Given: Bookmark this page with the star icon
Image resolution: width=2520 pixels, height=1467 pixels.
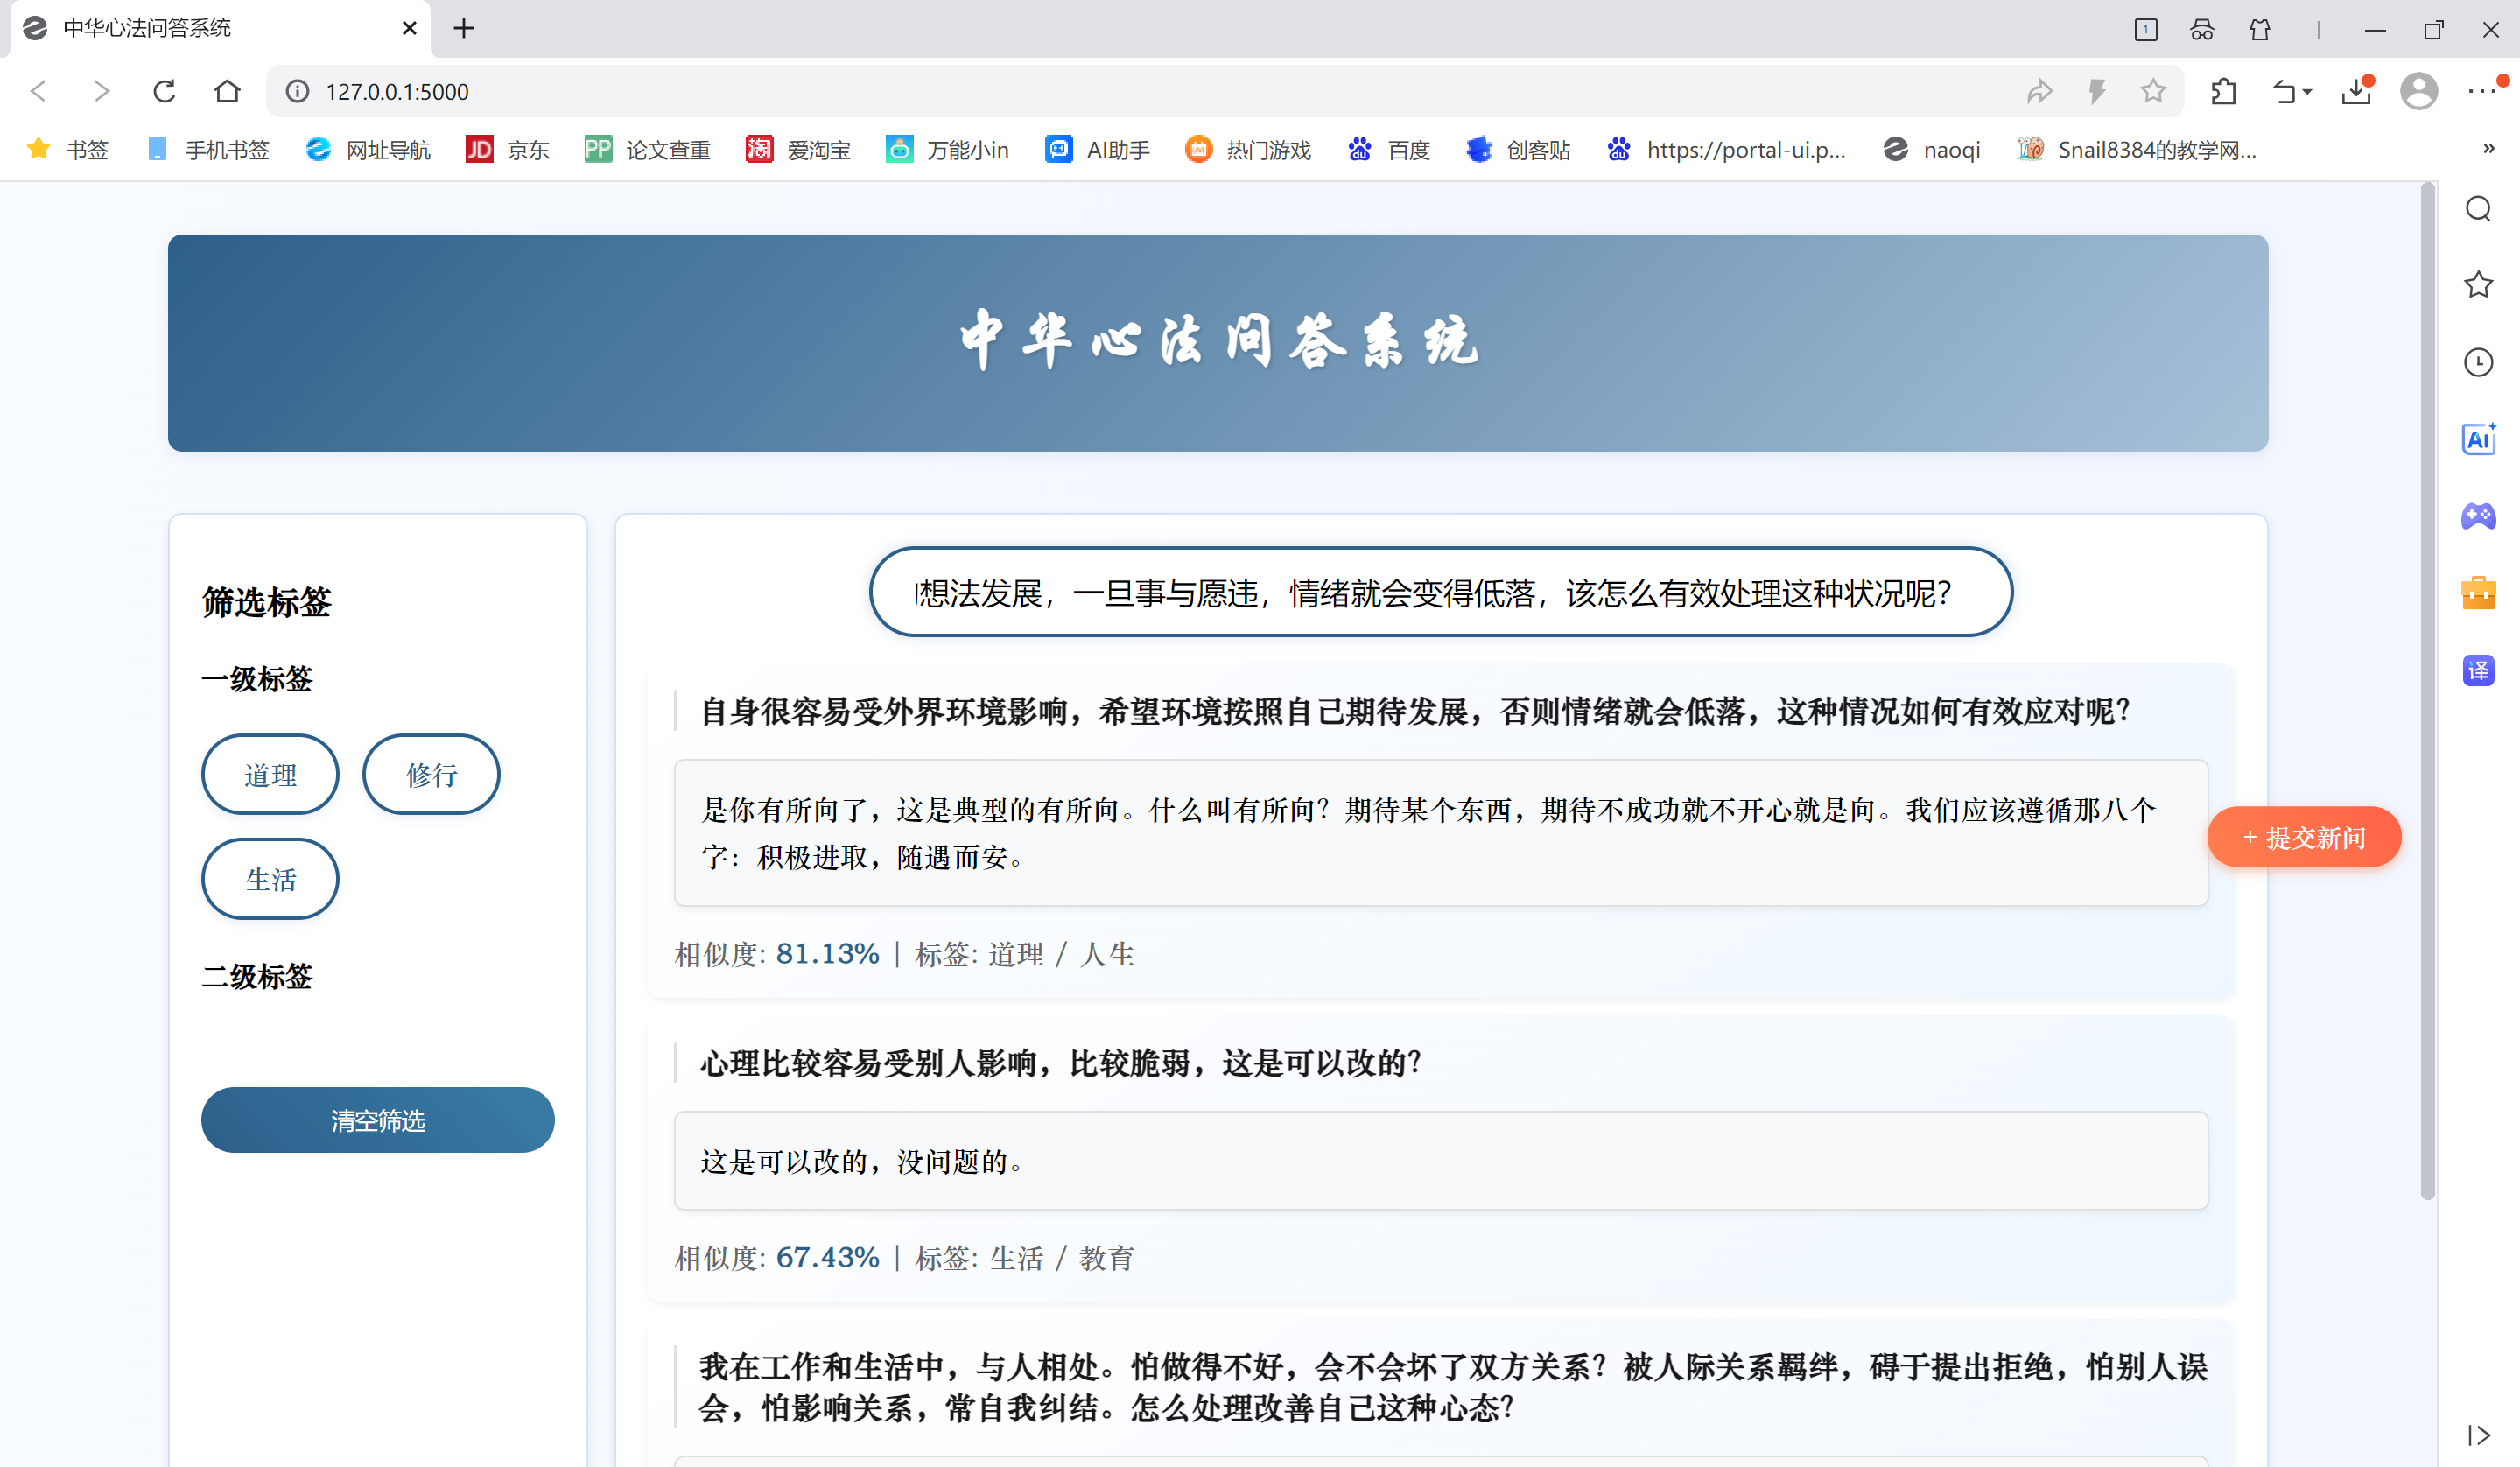Looking at the screenshot, I should click(2153, 91).
